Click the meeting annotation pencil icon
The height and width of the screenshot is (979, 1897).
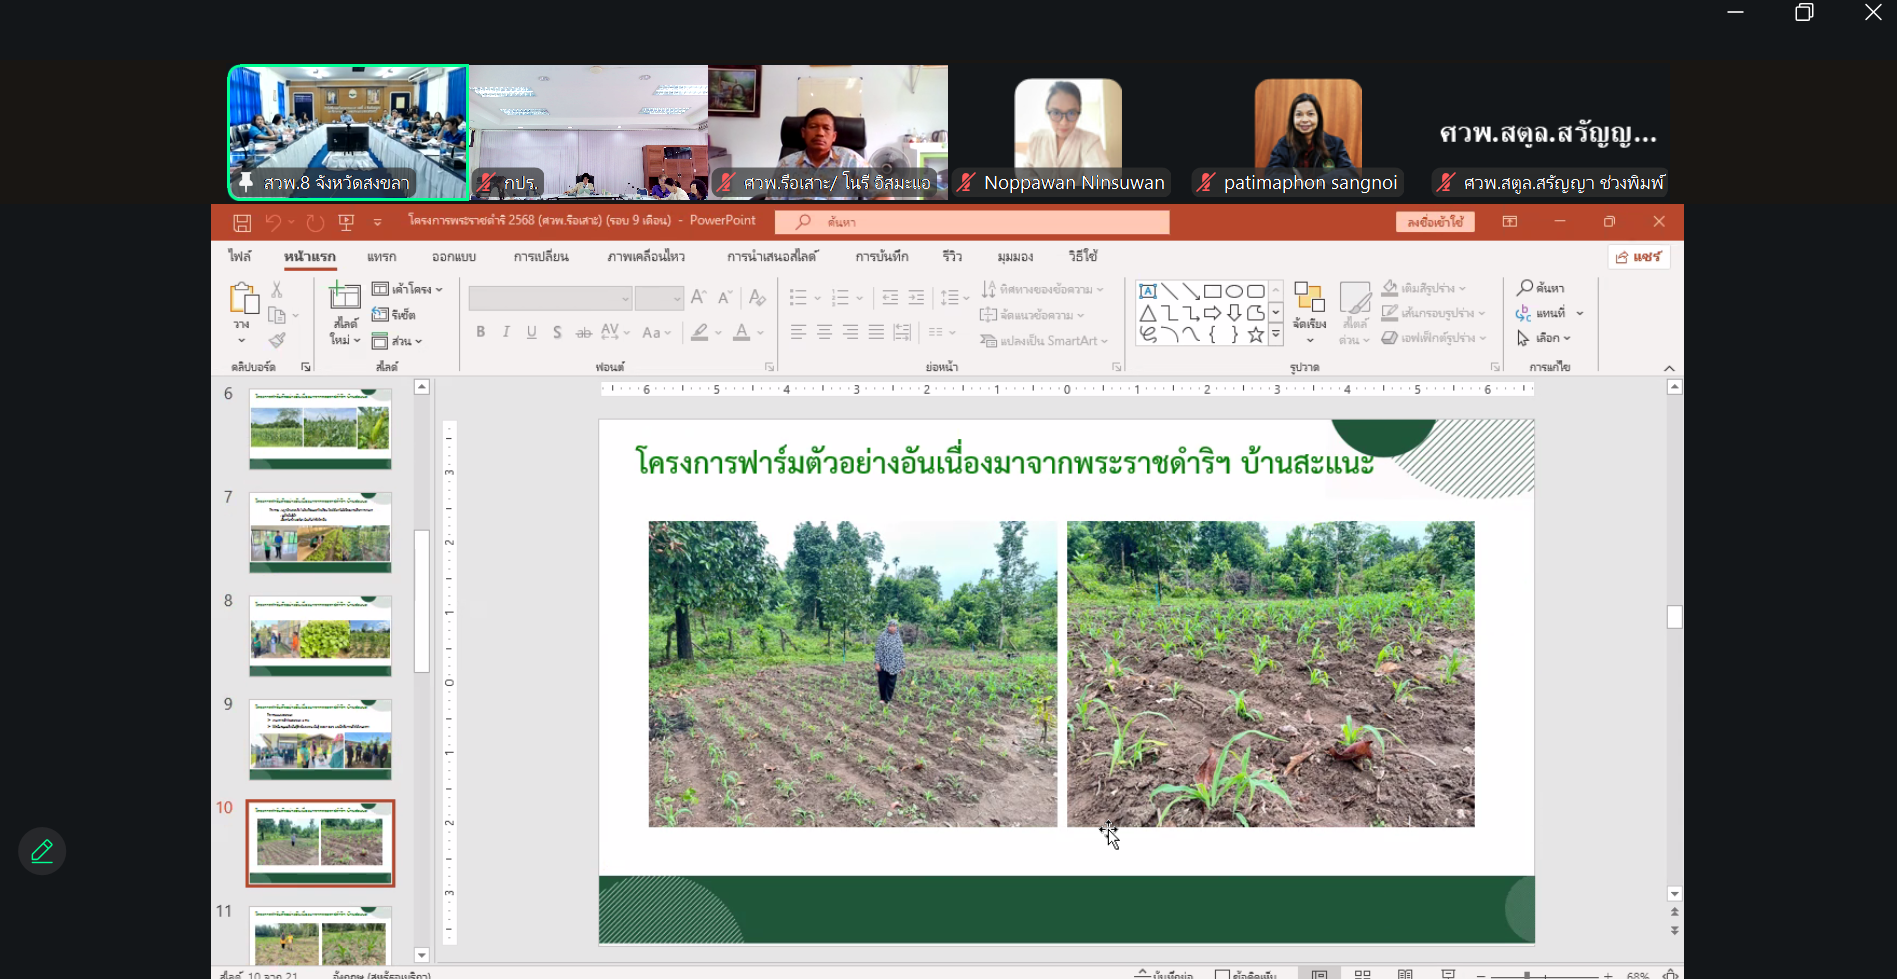click(42, 852)
